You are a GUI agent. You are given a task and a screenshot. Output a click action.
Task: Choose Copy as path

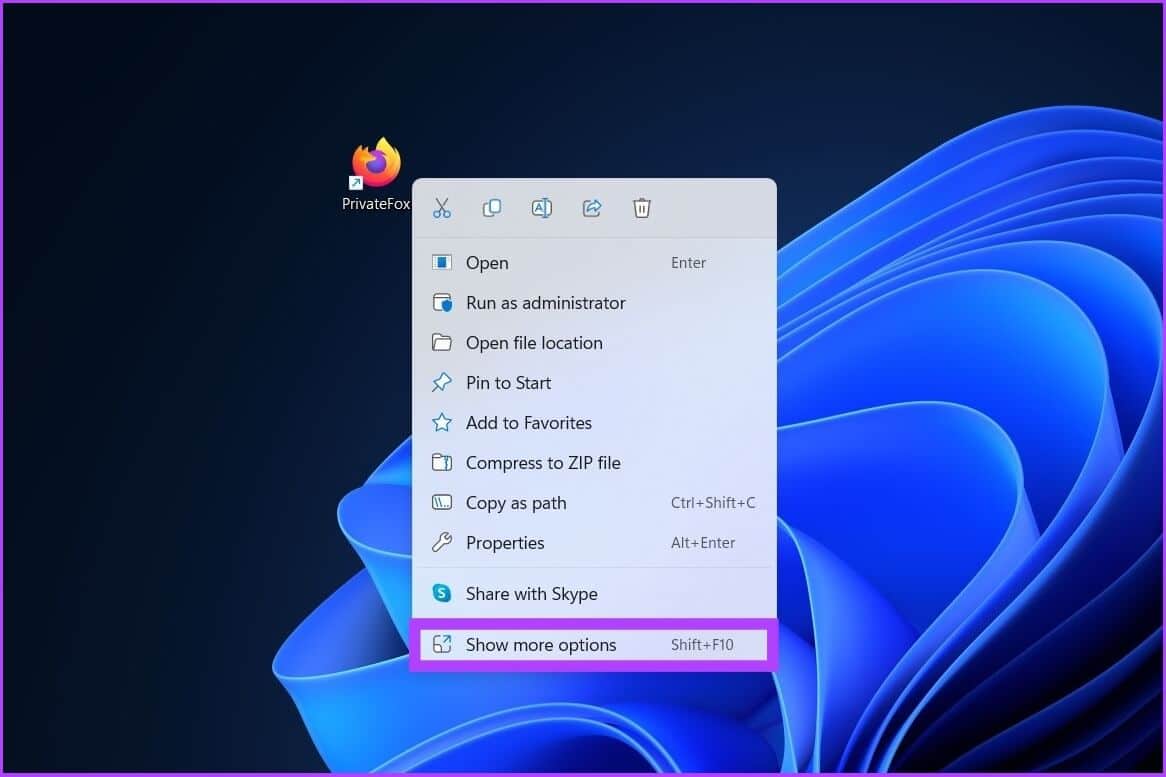click(x=594, y=503)
